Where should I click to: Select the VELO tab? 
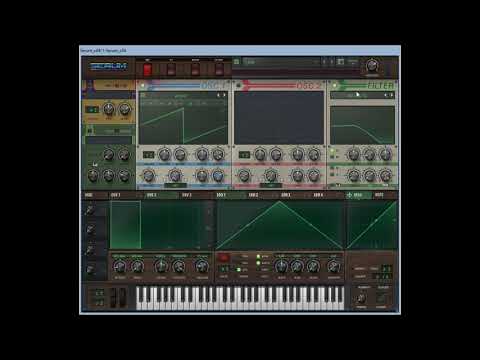[x=358, y=195]
